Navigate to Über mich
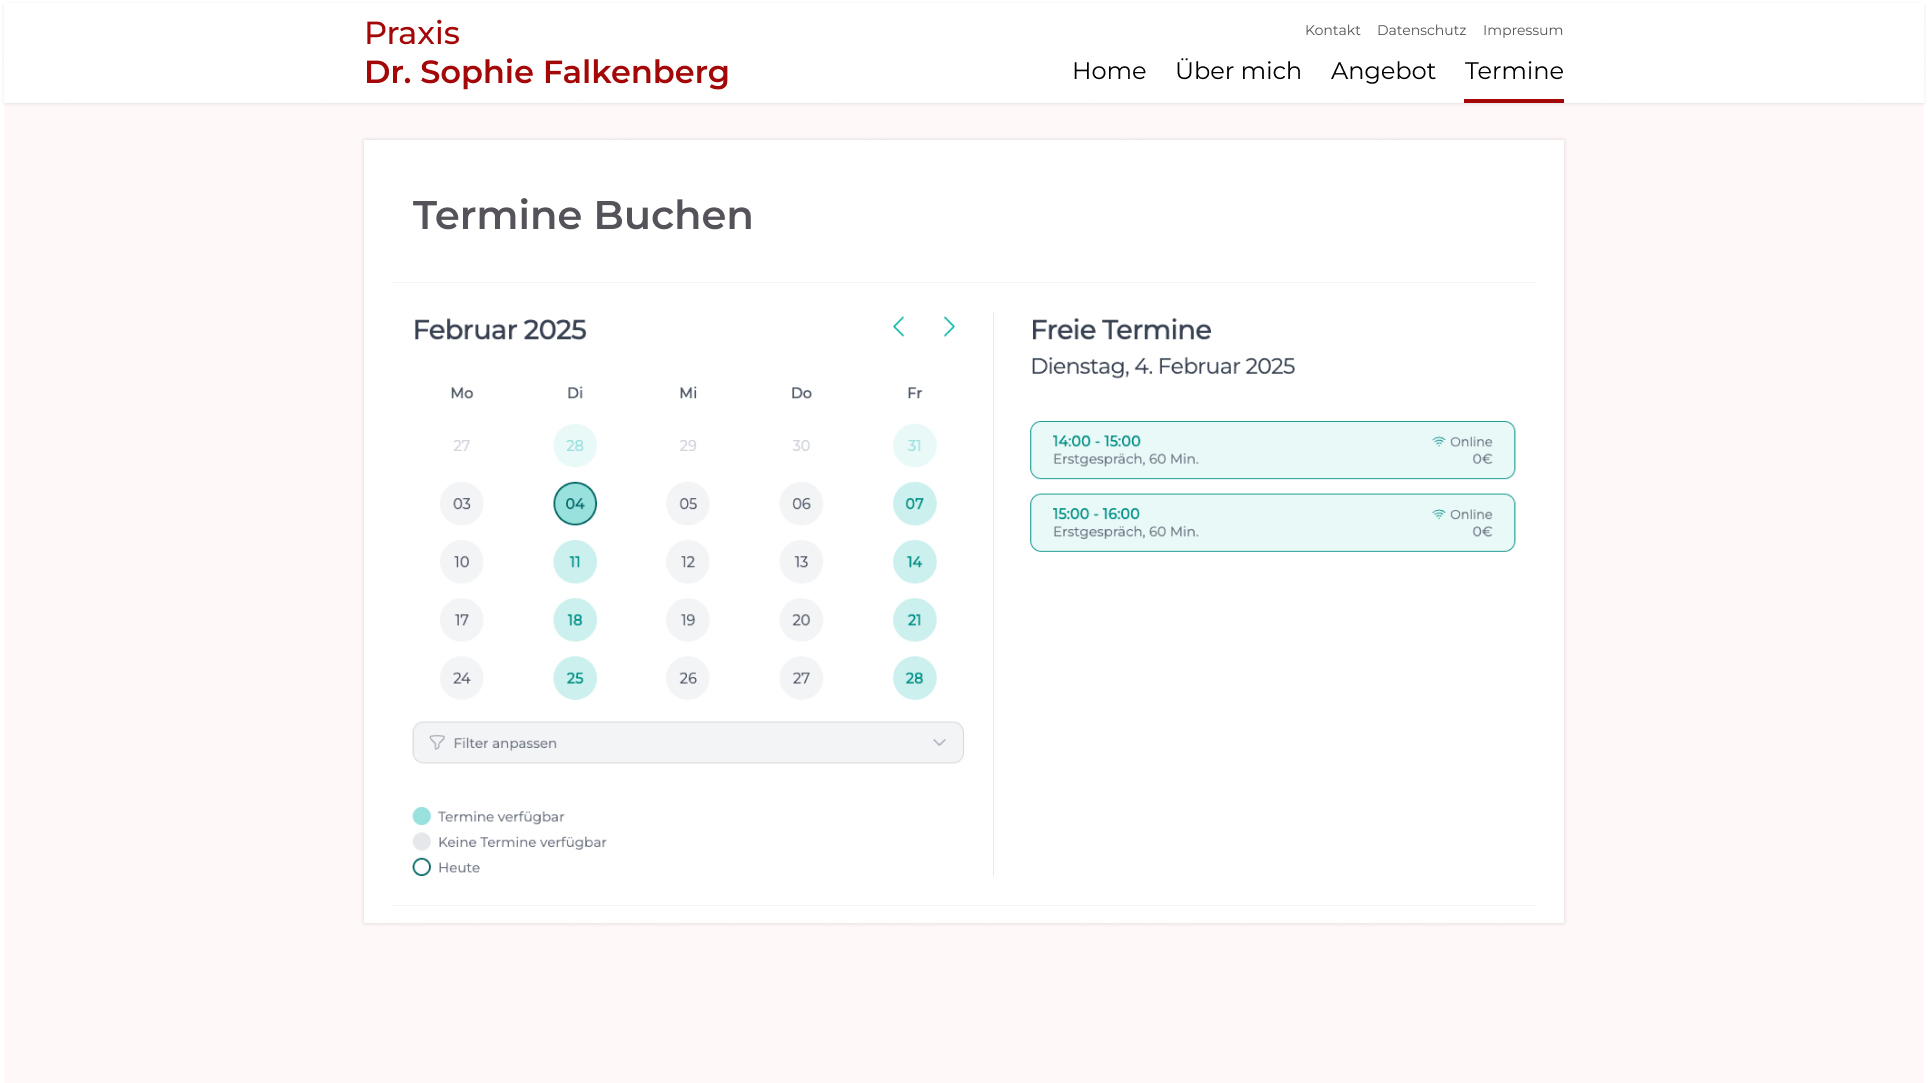Image resolution: width=1928 pixels, height=1083 pixels. [x=1239, y=70]
